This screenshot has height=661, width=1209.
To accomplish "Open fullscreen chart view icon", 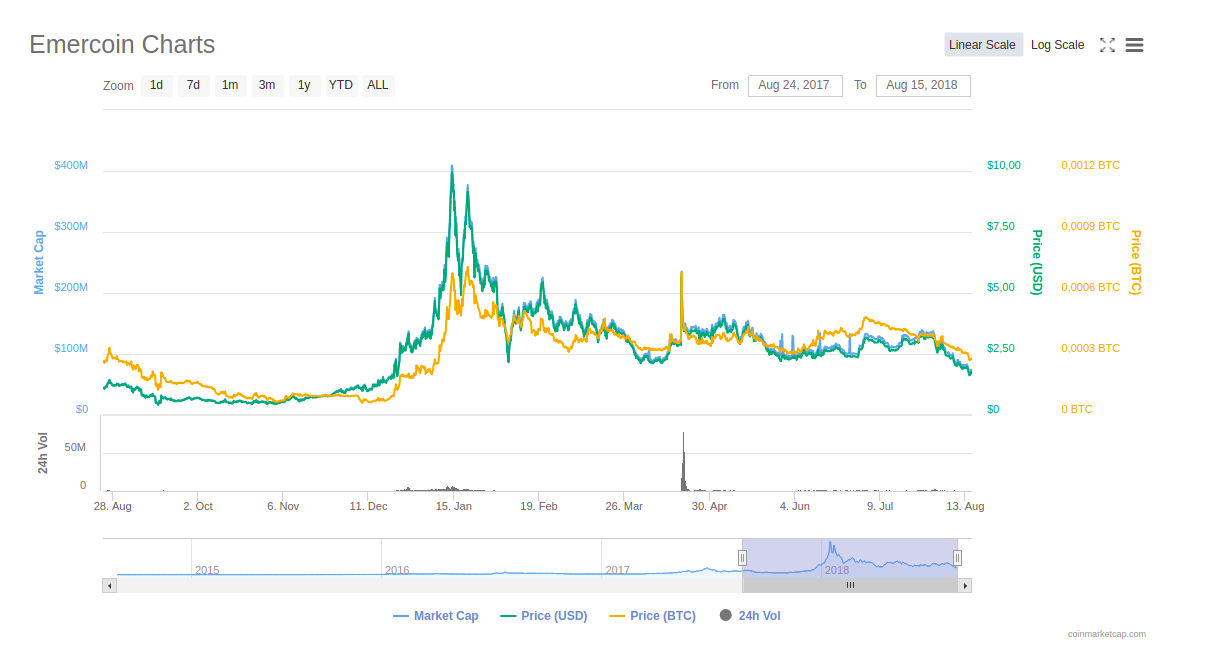I will pyautogui.click(x=1107, y=45).
